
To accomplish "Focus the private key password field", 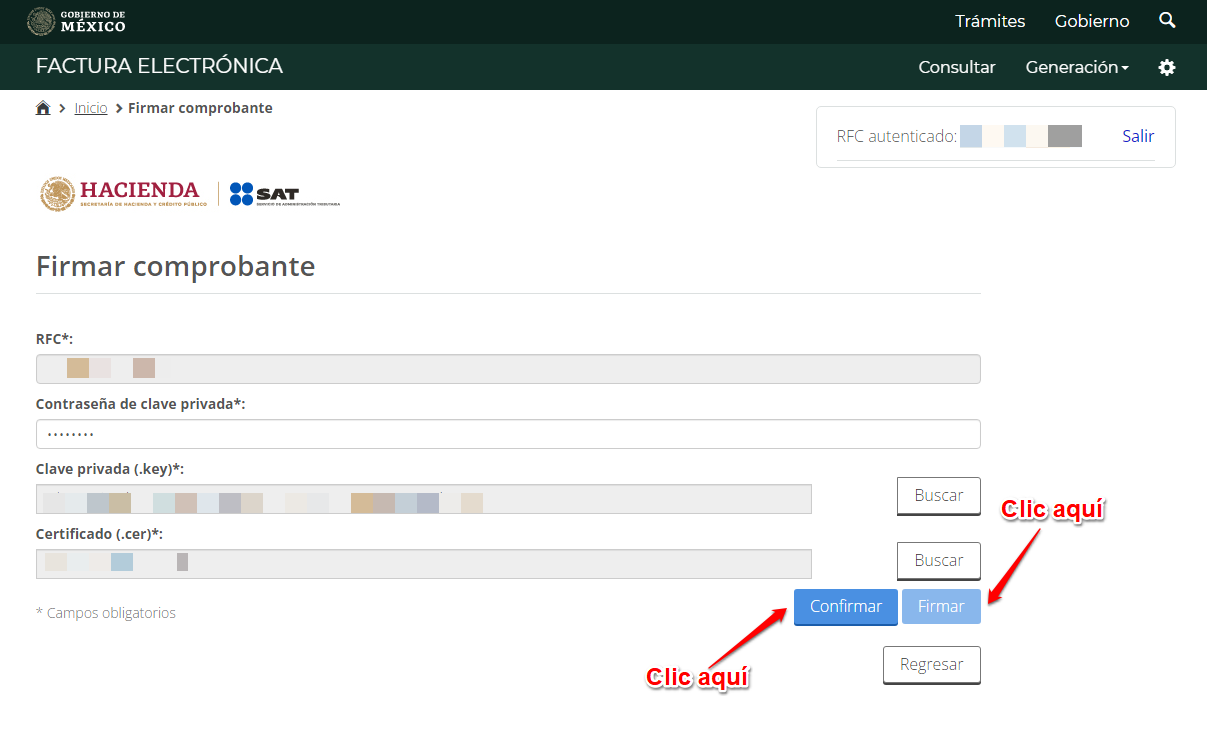I will point(508,434).
